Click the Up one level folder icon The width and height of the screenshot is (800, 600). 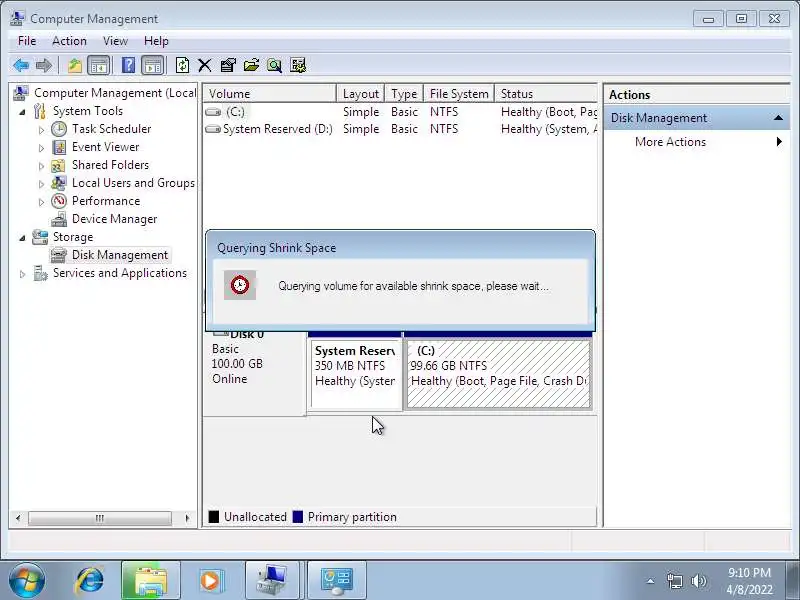pyautogui.click(x=75, y=65)
